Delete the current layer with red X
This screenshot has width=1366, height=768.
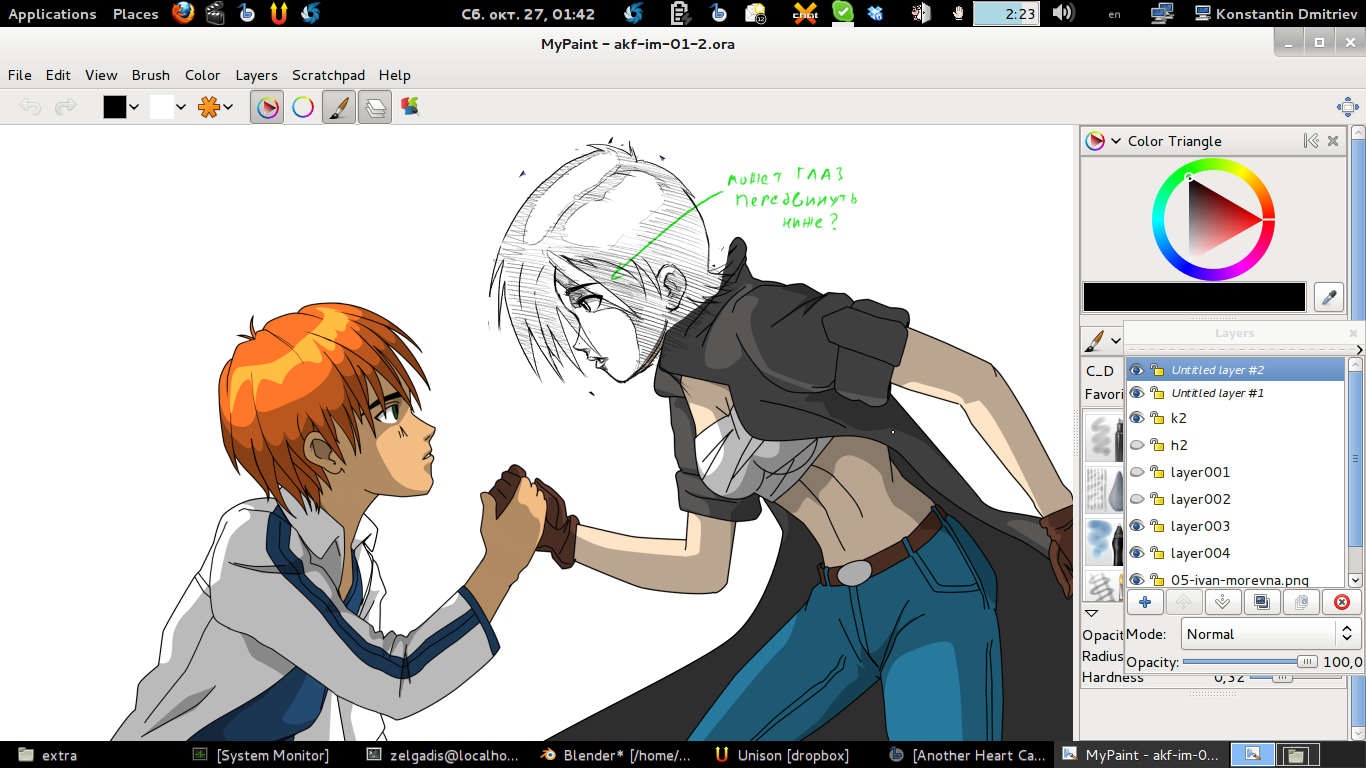pyautogui.click(x=1342, y=602)
